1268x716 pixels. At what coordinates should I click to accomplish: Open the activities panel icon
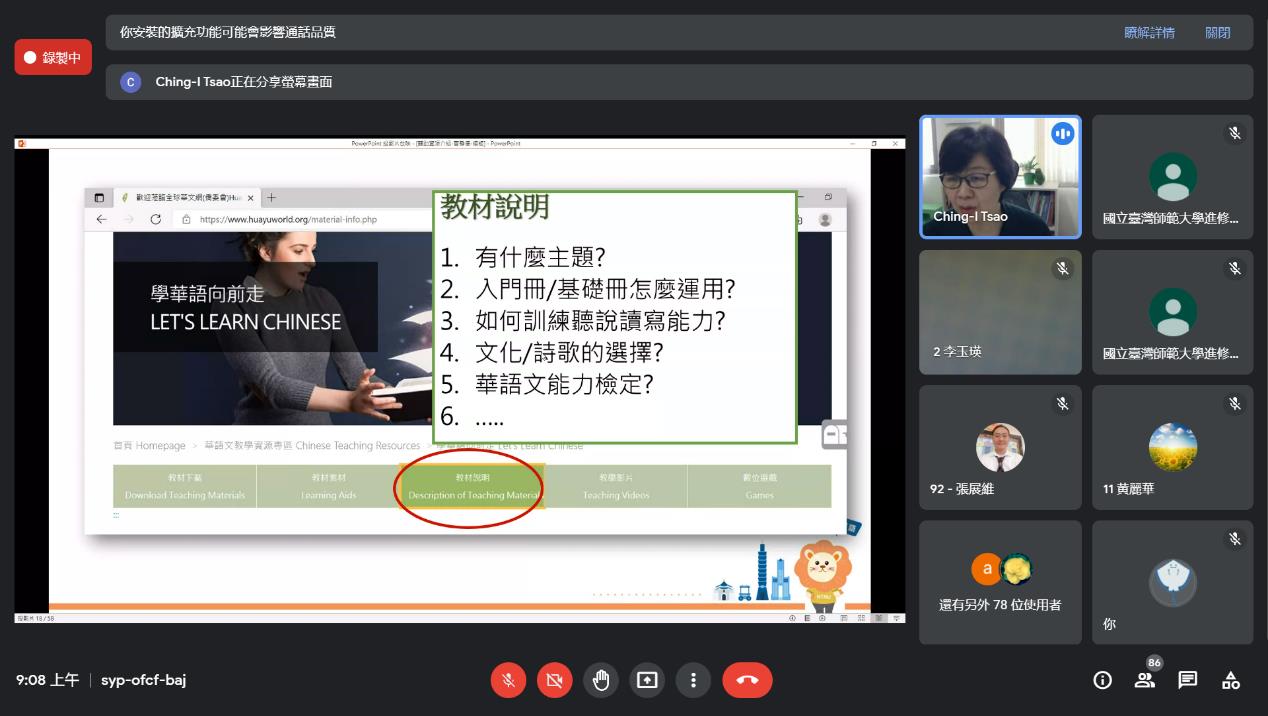tap(1231, 680)
